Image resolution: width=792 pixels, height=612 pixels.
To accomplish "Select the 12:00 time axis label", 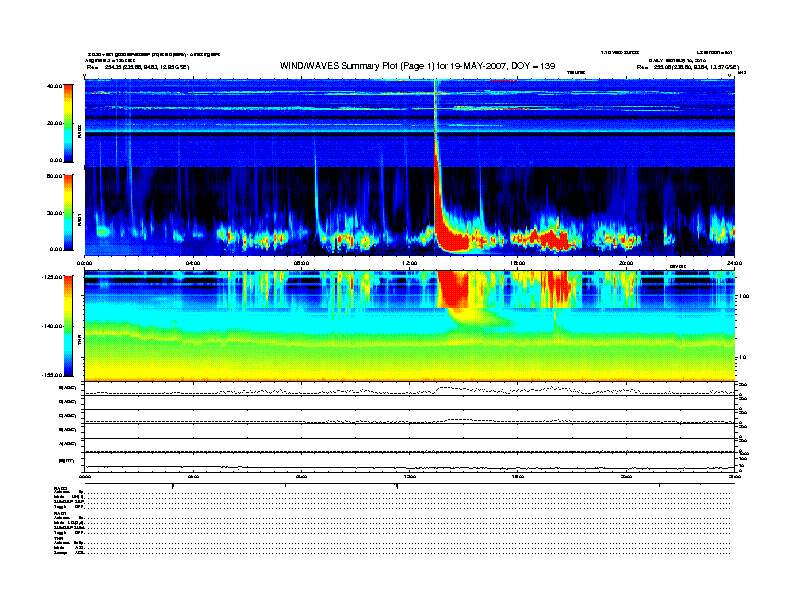I will [x=409, y=263].
